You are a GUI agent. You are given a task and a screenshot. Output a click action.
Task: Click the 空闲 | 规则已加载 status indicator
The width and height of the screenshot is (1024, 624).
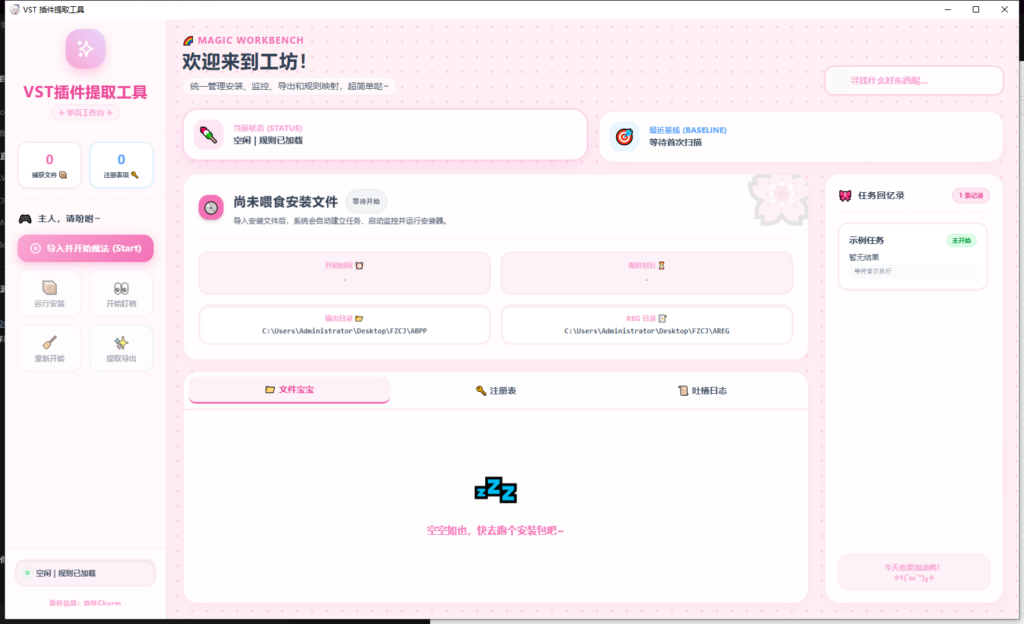(x=85, y=572)
